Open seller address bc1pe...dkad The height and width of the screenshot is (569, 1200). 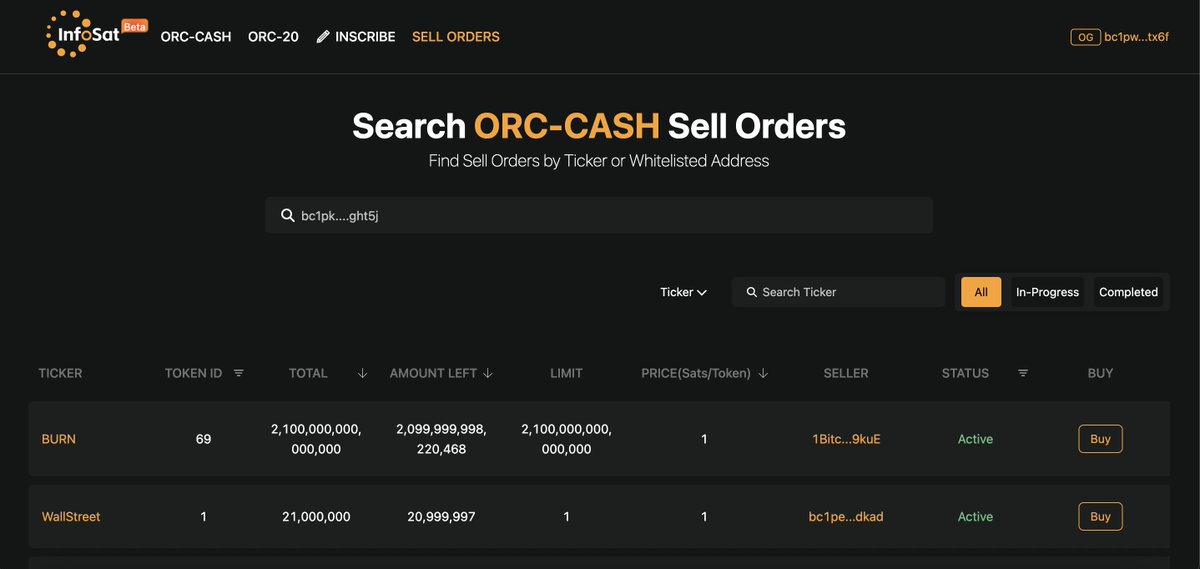click(846, 517)
